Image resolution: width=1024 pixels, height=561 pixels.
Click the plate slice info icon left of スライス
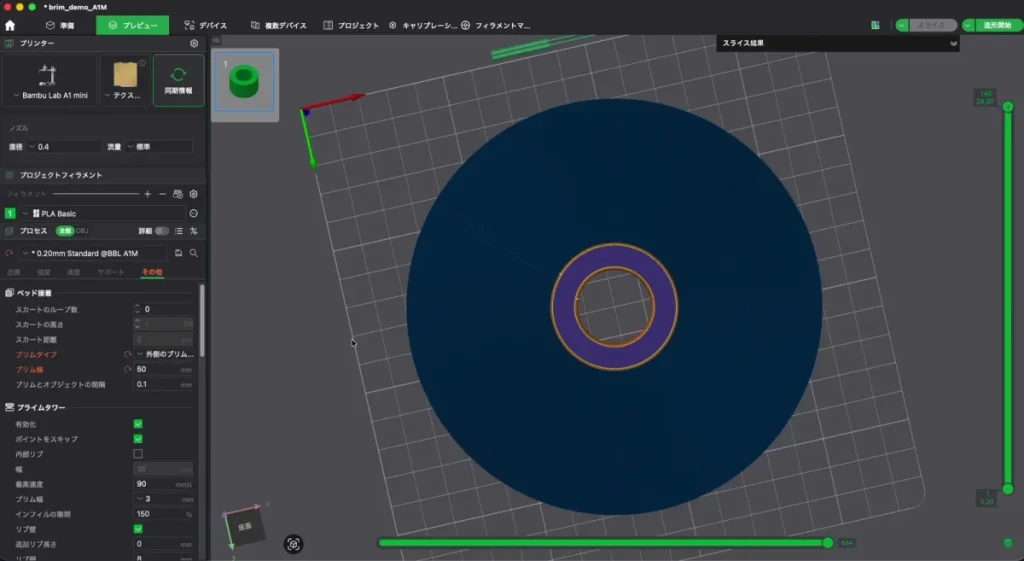(875, 25)
